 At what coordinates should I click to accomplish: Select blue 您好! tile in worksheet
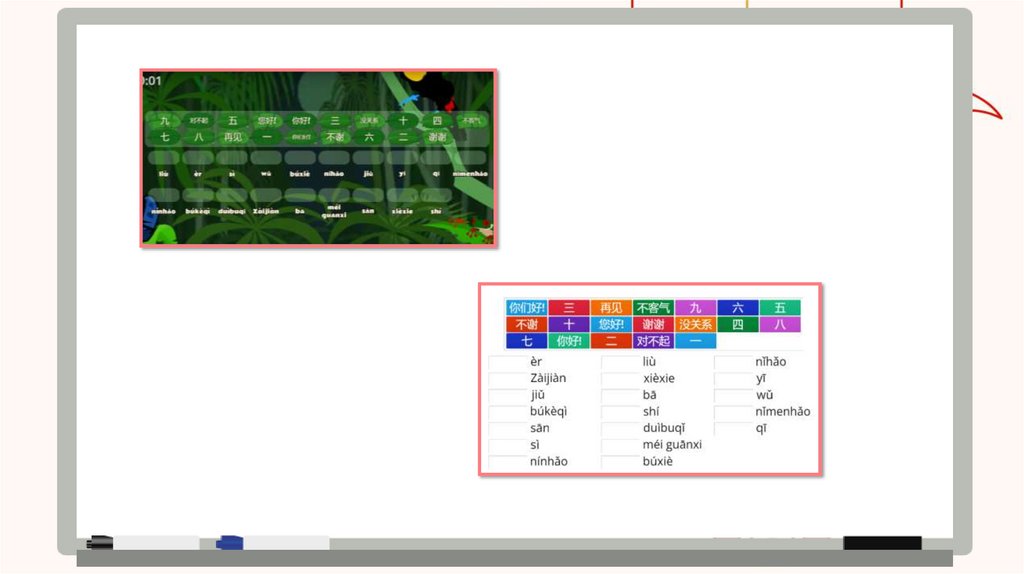point(611,325)
